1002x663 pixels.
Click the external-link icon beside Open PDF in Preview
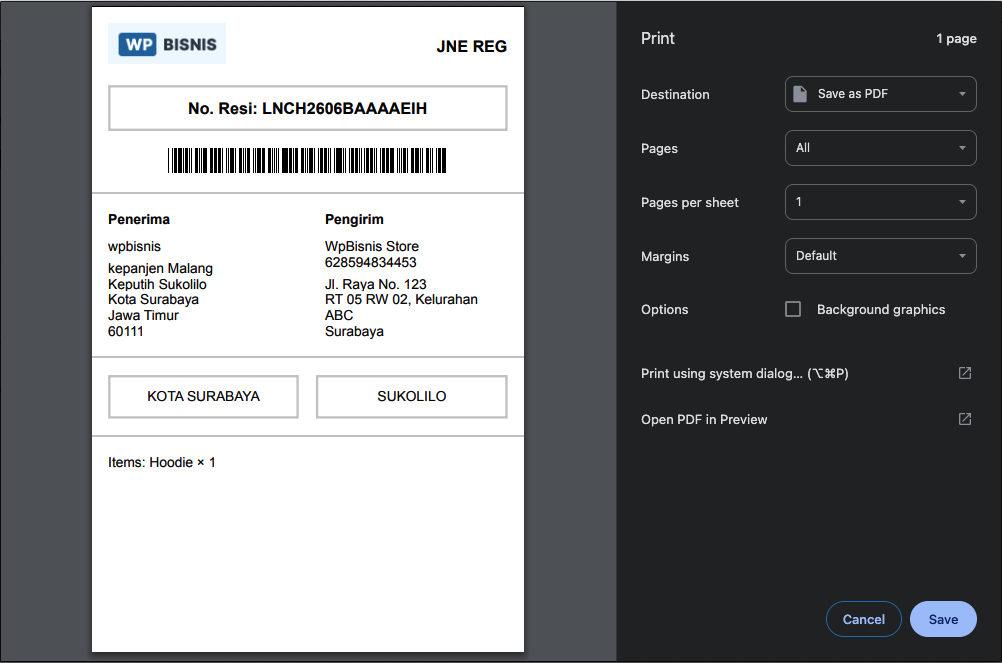(x=965, y=419)
